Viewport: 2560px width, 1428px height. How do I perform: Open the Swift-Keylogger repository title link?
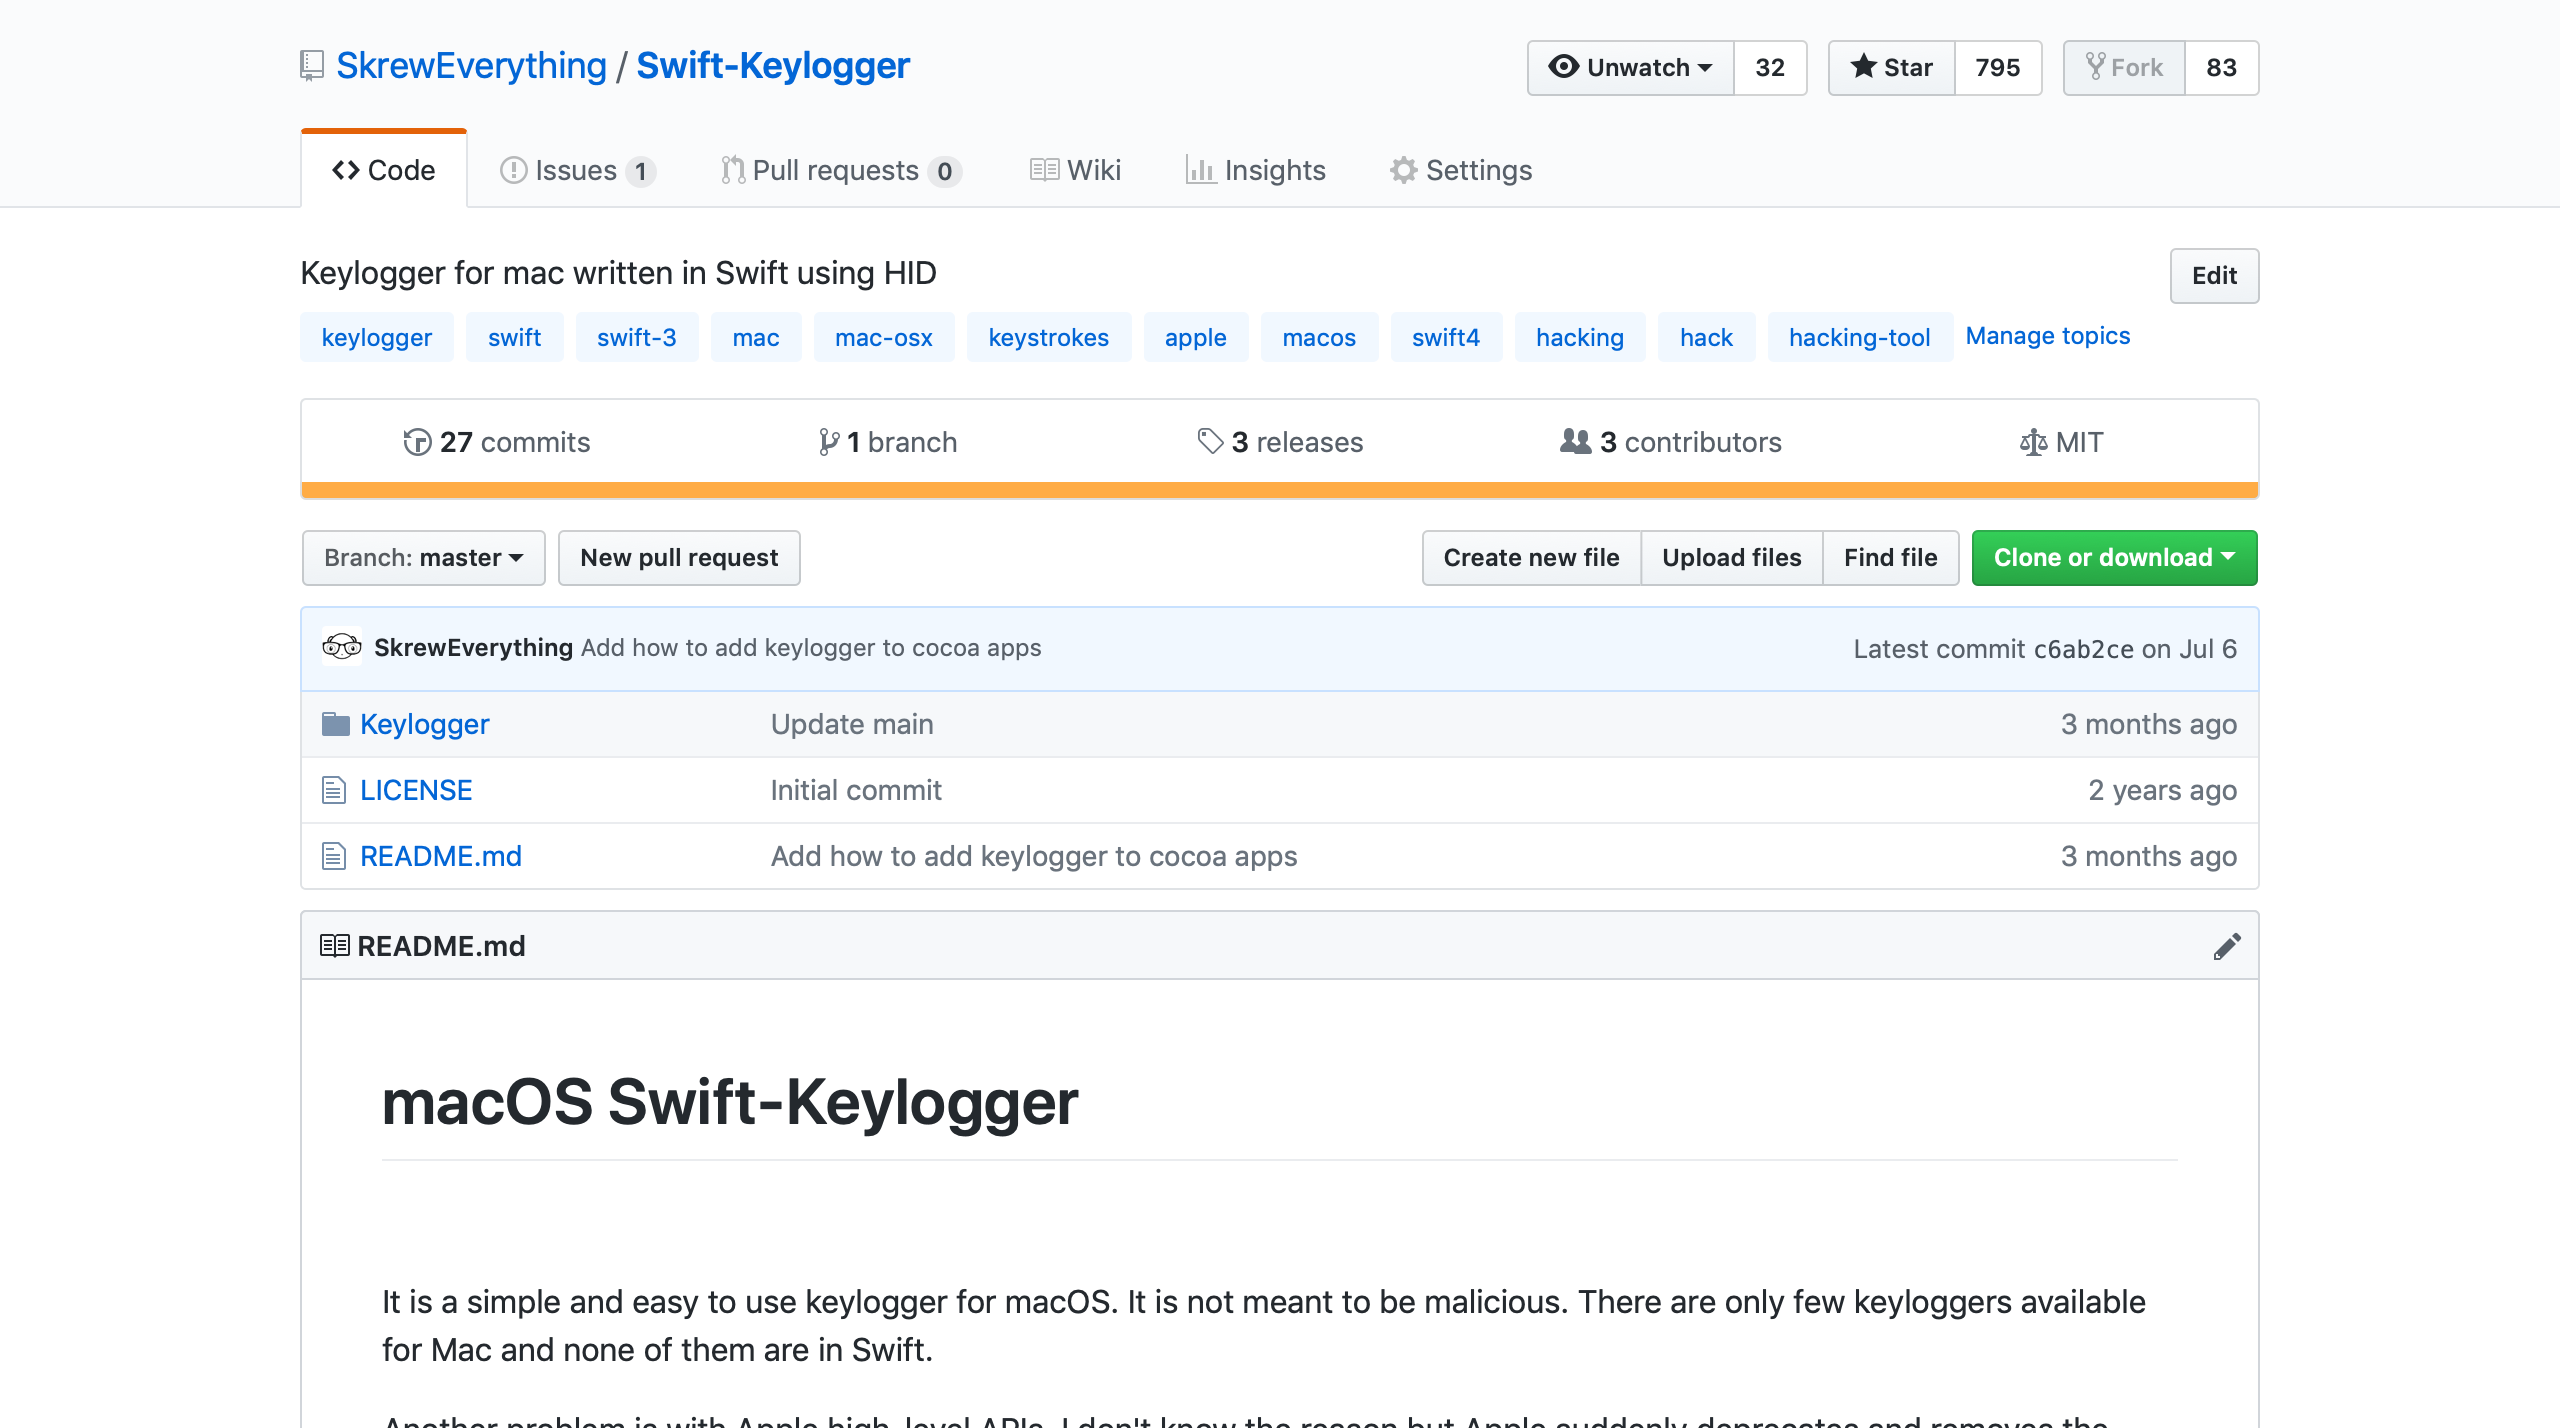tap(773, 65)
